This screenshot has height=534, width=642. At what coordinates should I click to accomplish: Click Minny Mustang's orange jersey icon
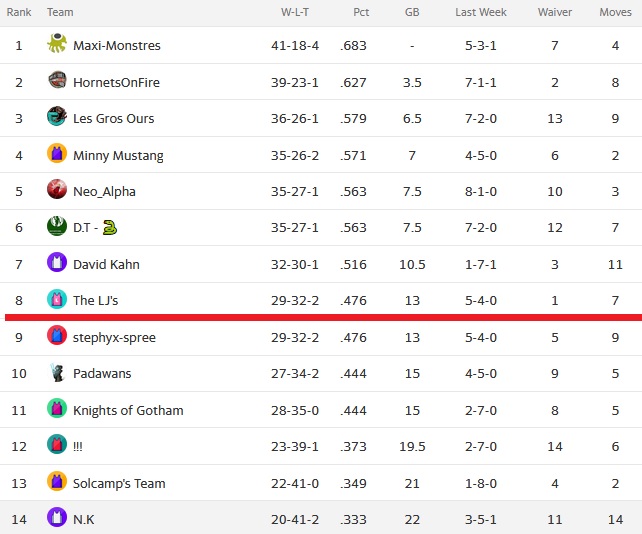click(x=57, y=153)
